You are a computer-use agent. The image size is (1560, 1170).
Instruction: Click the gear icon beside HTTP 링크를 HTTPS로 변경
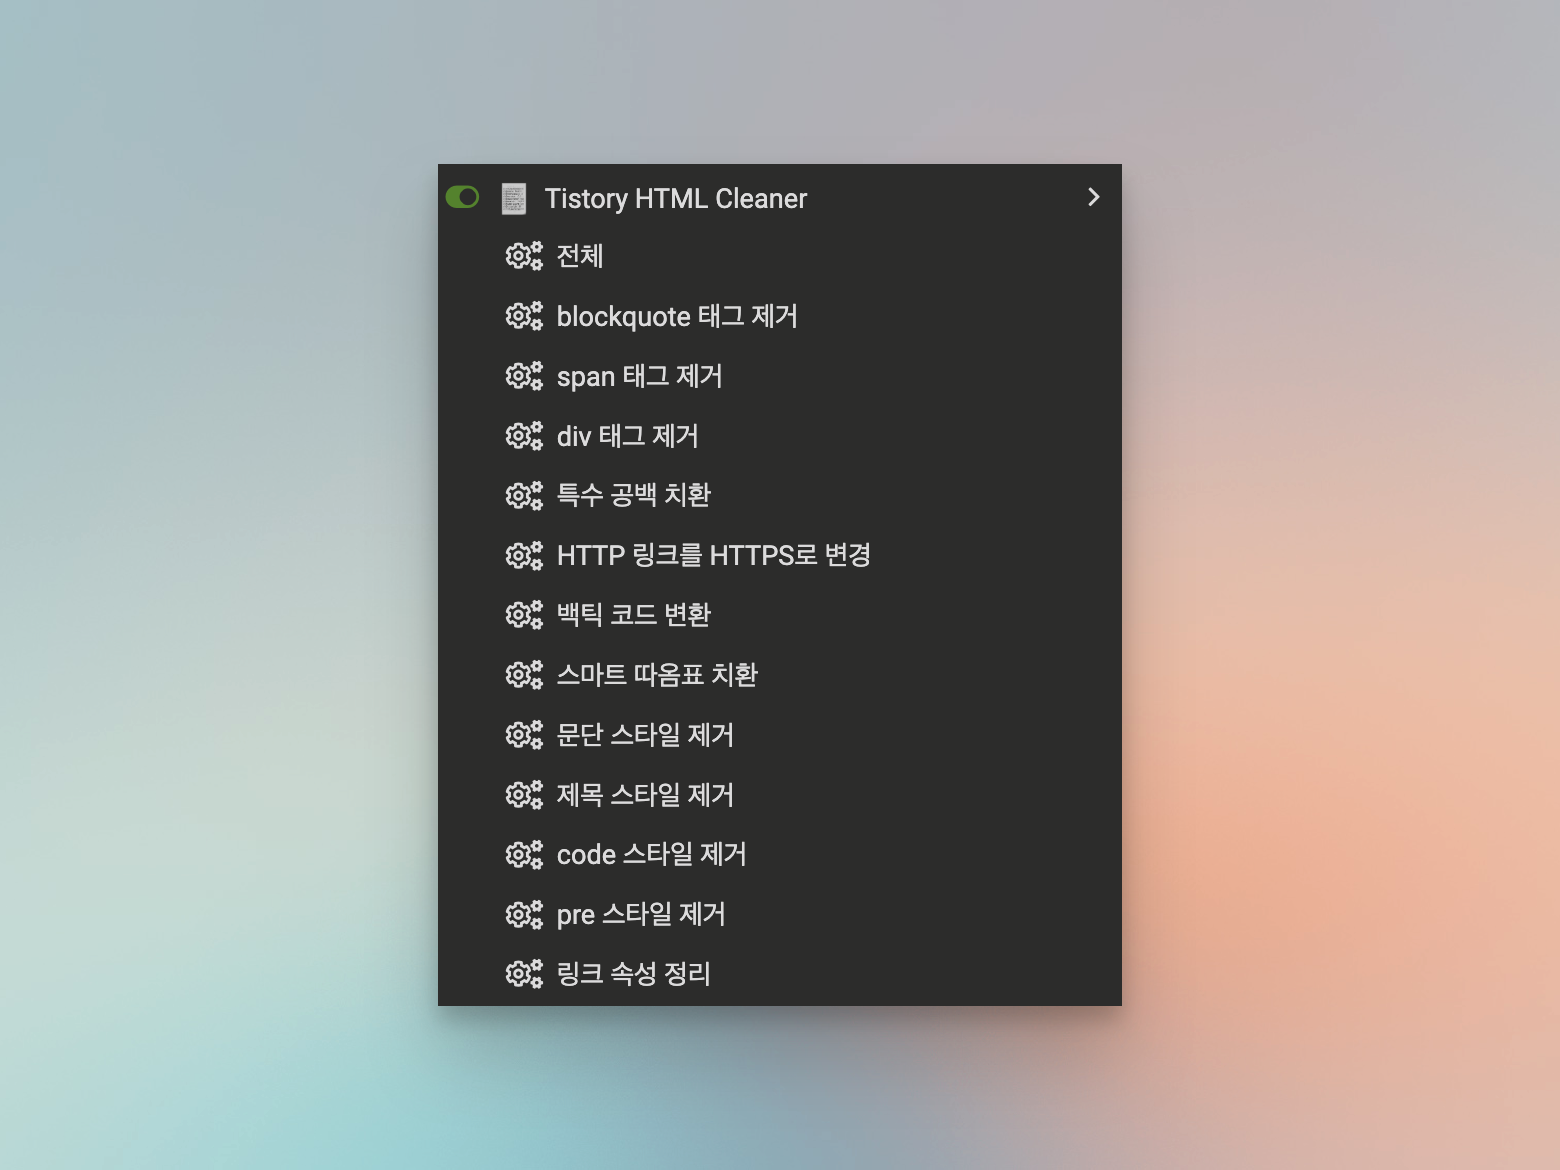524,555
